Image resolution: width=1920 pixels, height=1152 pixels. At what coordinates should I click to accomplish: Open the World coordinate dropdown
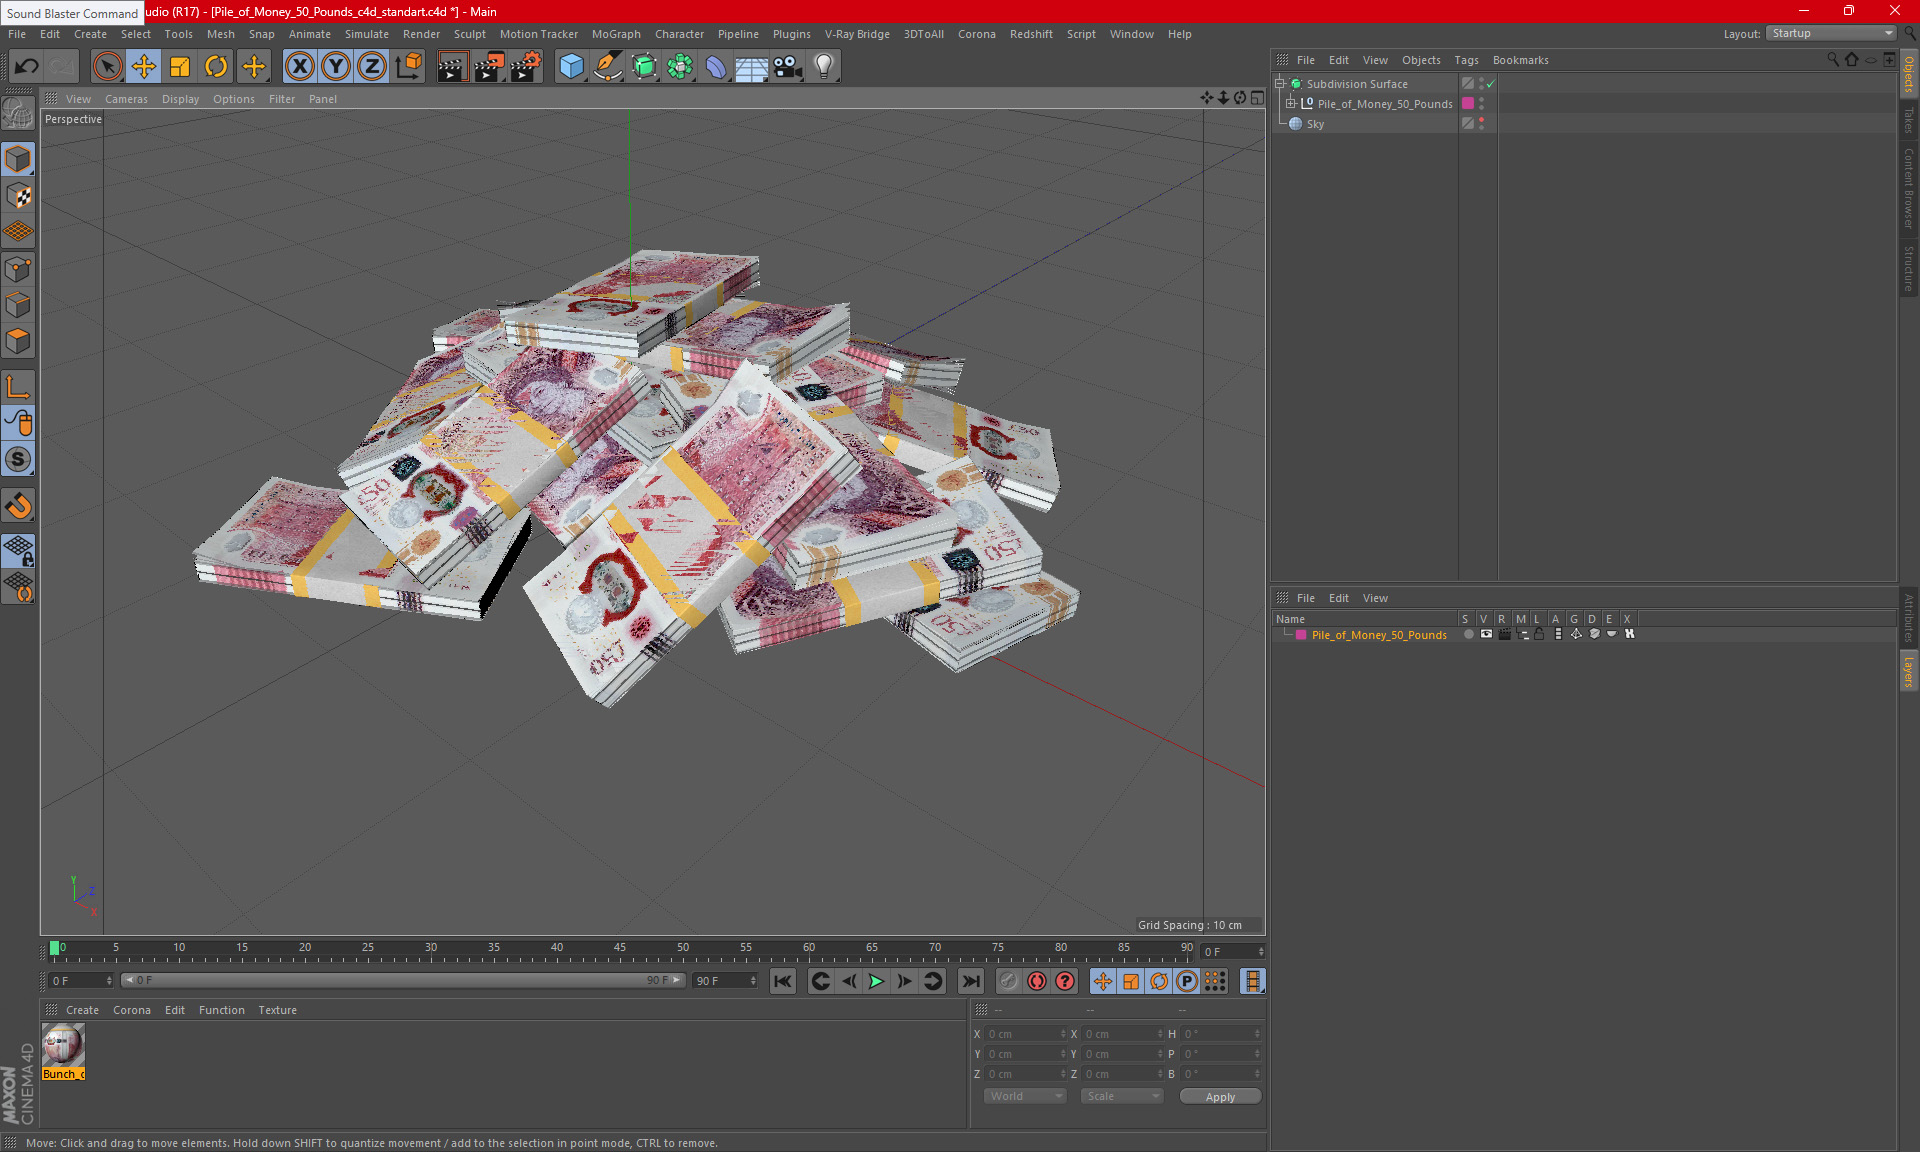(1025, 1096)
